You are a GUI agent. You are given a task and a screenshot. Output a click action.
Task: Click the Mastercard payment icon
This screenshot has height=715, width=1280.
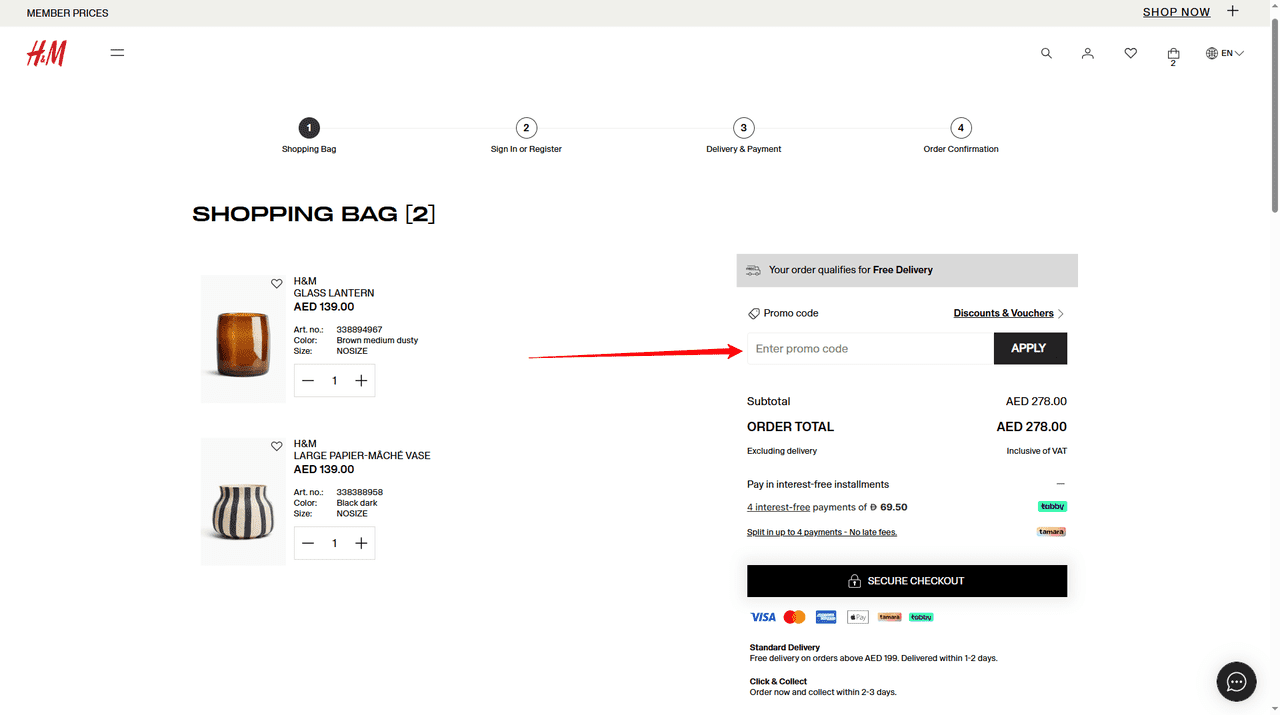(x=795, y=617)
